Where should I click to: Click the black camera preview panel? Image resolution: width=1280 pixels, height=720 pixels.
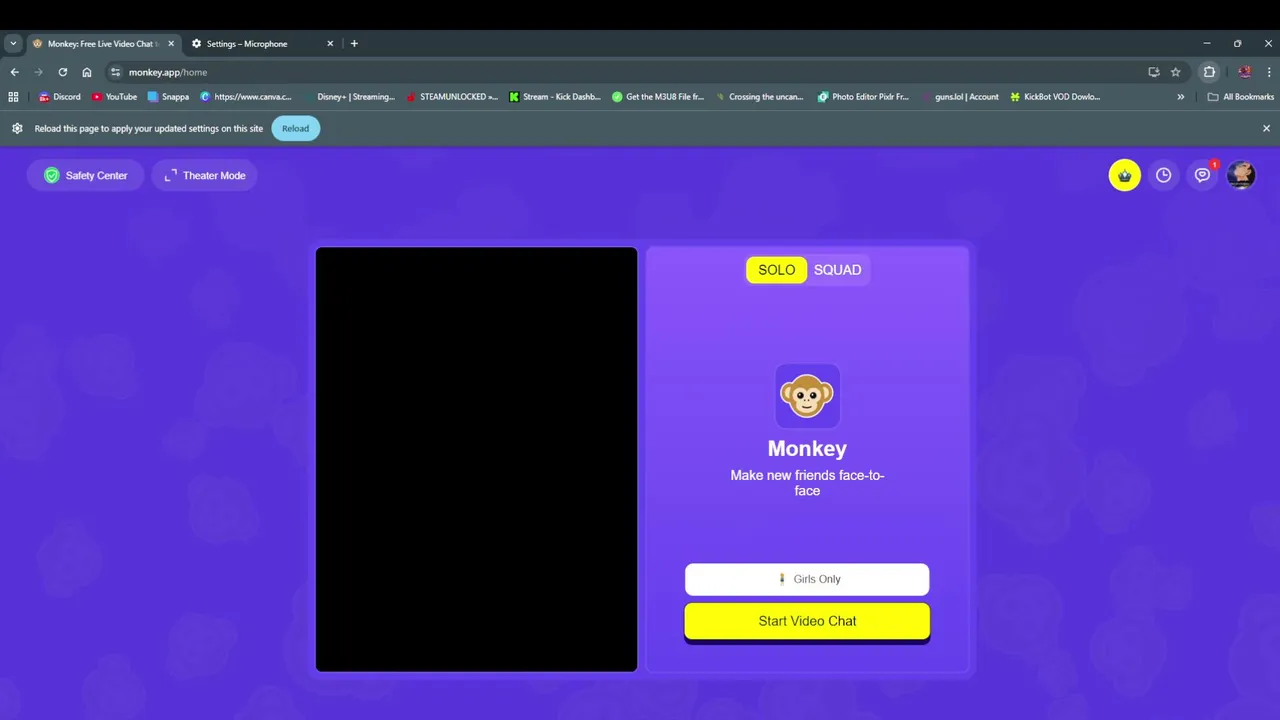pyautogui.click(x=476, y=459)
